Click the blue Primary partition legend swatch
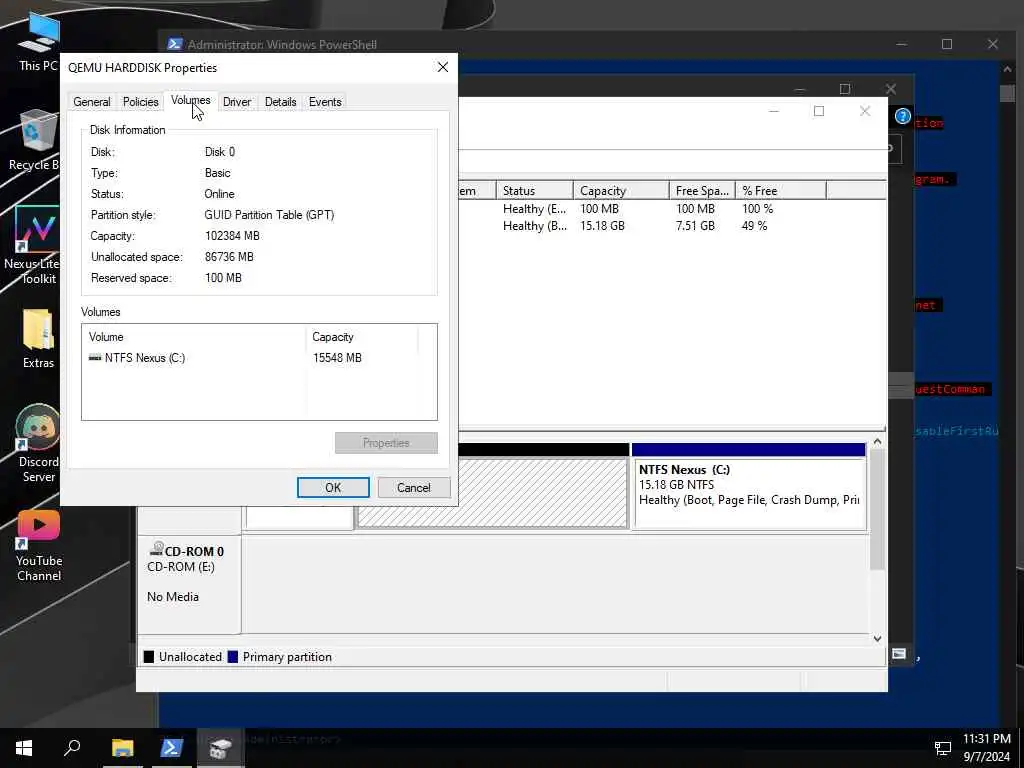Viewport: 1024px width, 768px height. (232, 657)
